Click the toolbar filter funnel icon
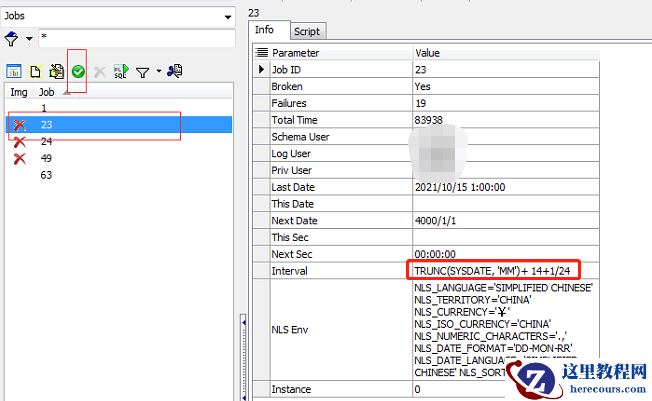The image size is (652, 401). [x=142, y=72]
